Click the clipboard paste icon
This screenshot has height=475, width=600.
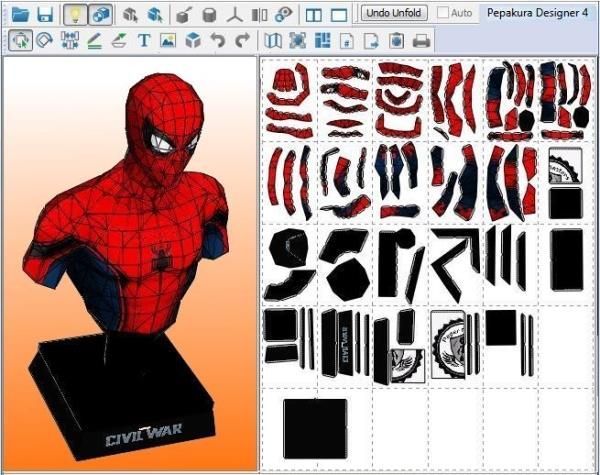(396, 41)
